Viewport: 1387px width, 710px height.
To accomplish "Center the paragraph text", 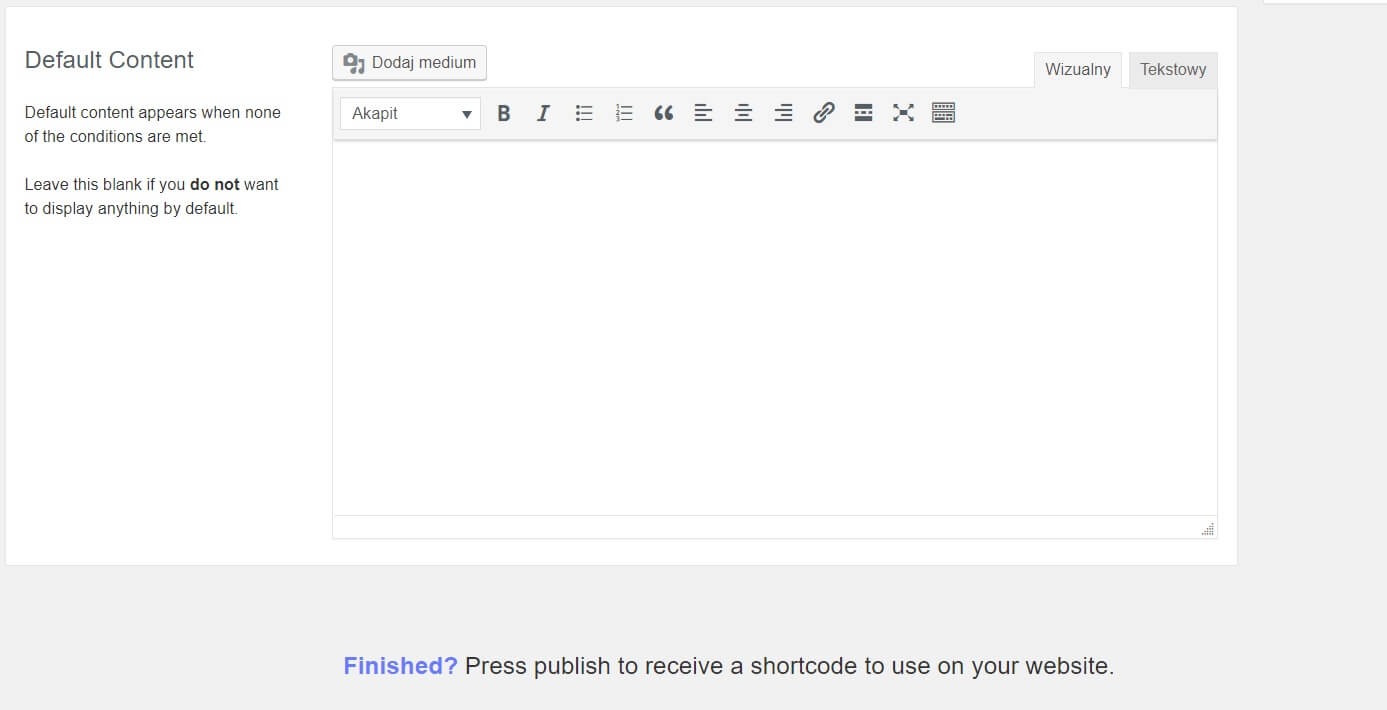I will click(x=743, y=112).
